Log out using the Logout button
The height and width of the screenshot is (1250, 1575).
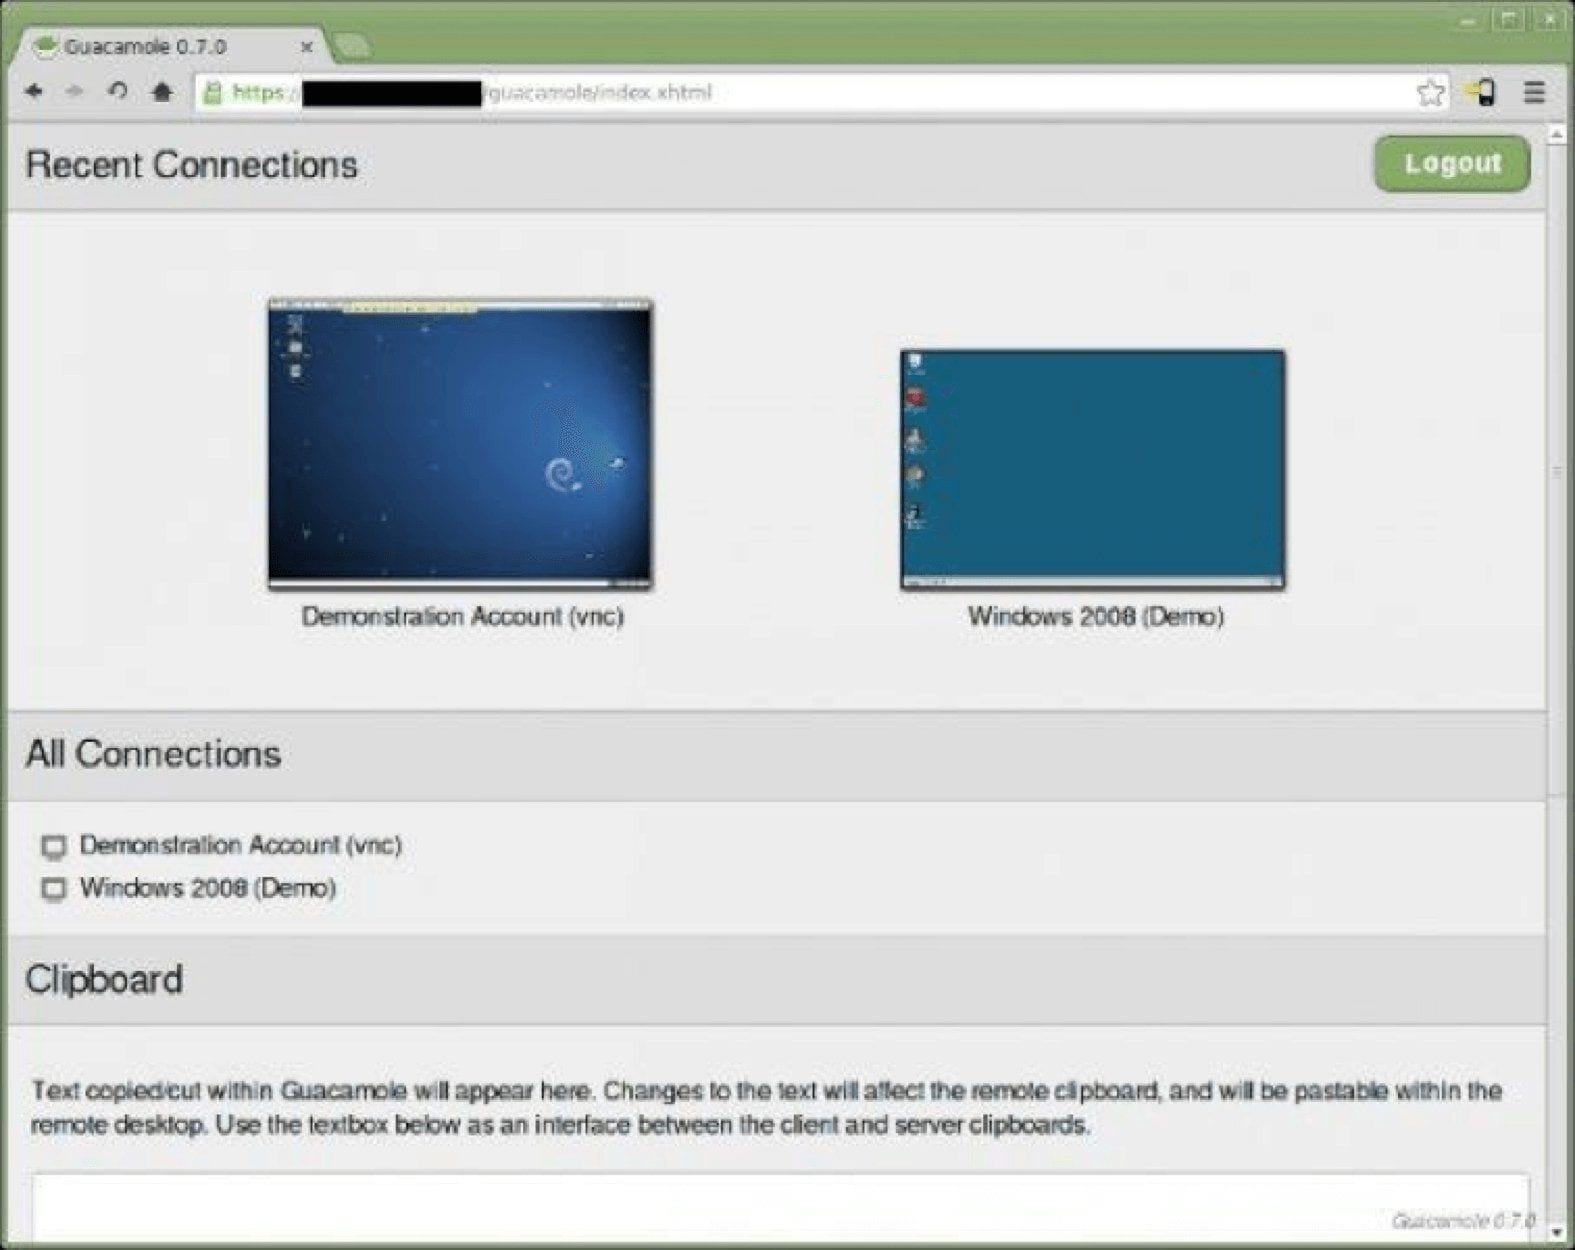point(1451,164)
